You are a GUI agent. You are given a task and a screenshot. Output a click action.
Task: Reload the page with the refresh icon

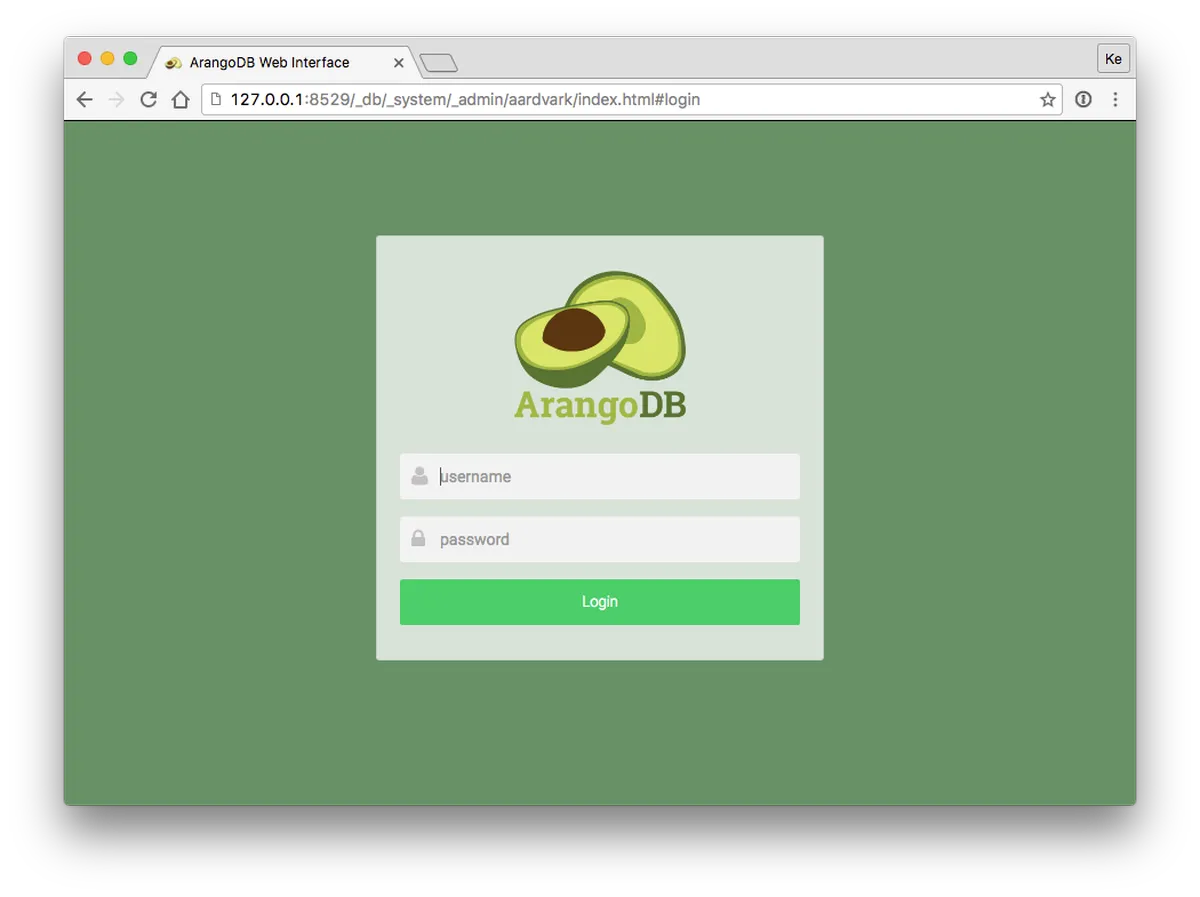148,100
